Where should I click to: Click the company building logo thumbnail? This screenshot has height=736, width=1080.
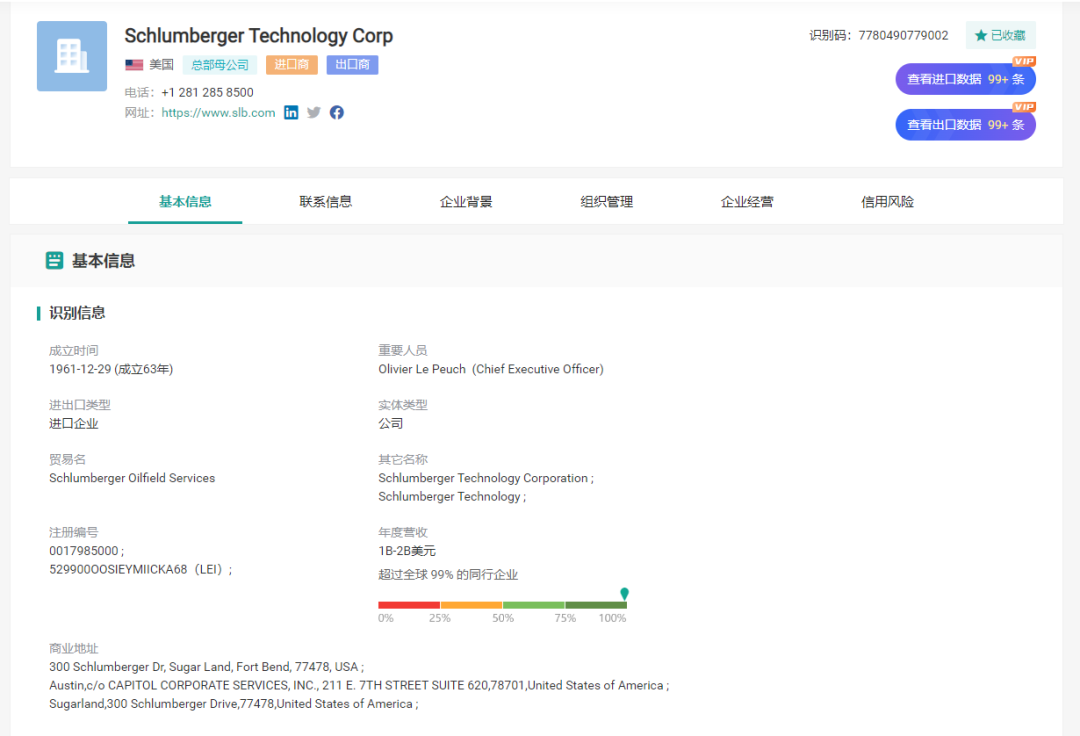[x=72, y=56]
